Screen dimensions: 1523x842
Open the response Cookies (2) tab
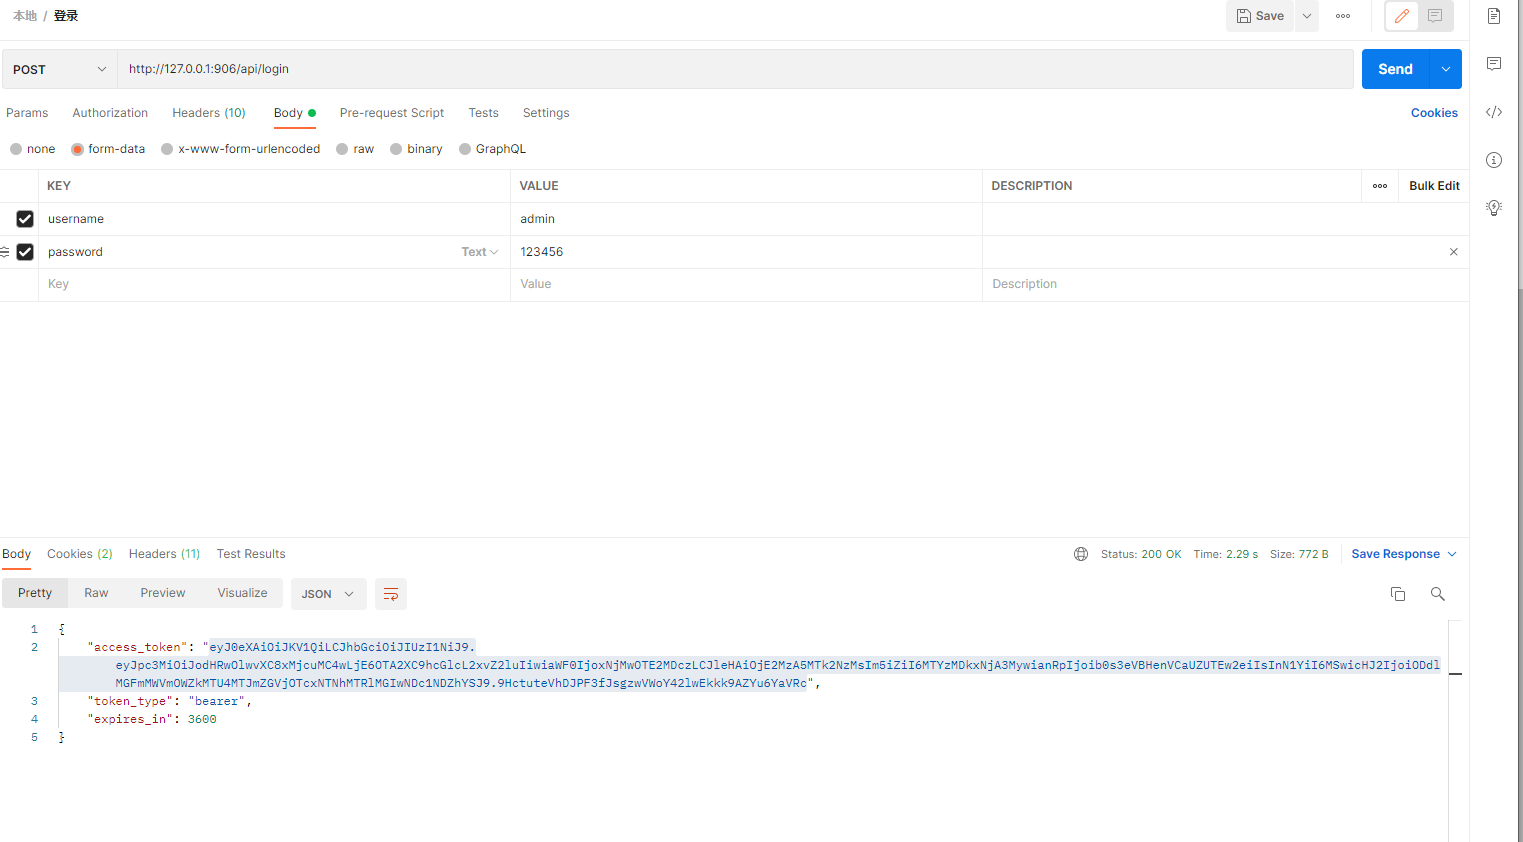[x=80, y=554]
